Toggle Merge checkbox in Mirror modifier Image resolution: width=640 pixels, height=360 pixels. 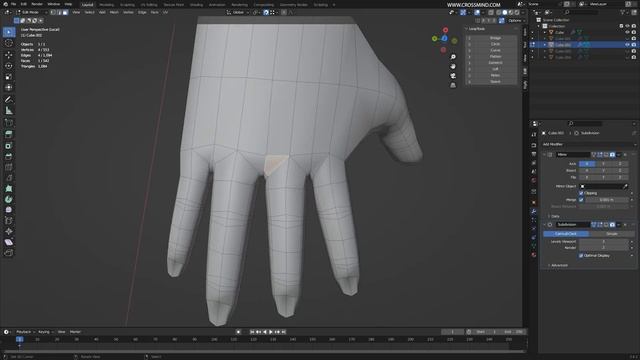pyautogui.click(x=581, y=200)
